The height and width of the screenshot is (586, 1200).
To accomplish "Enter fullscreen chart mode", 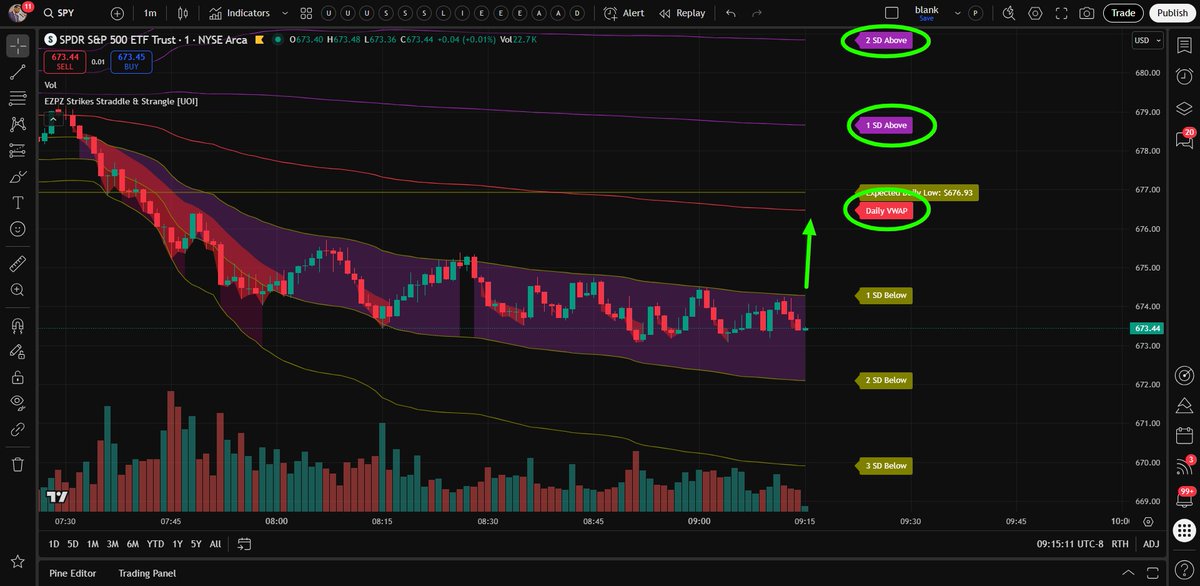I will click(x=1061, y=13).
